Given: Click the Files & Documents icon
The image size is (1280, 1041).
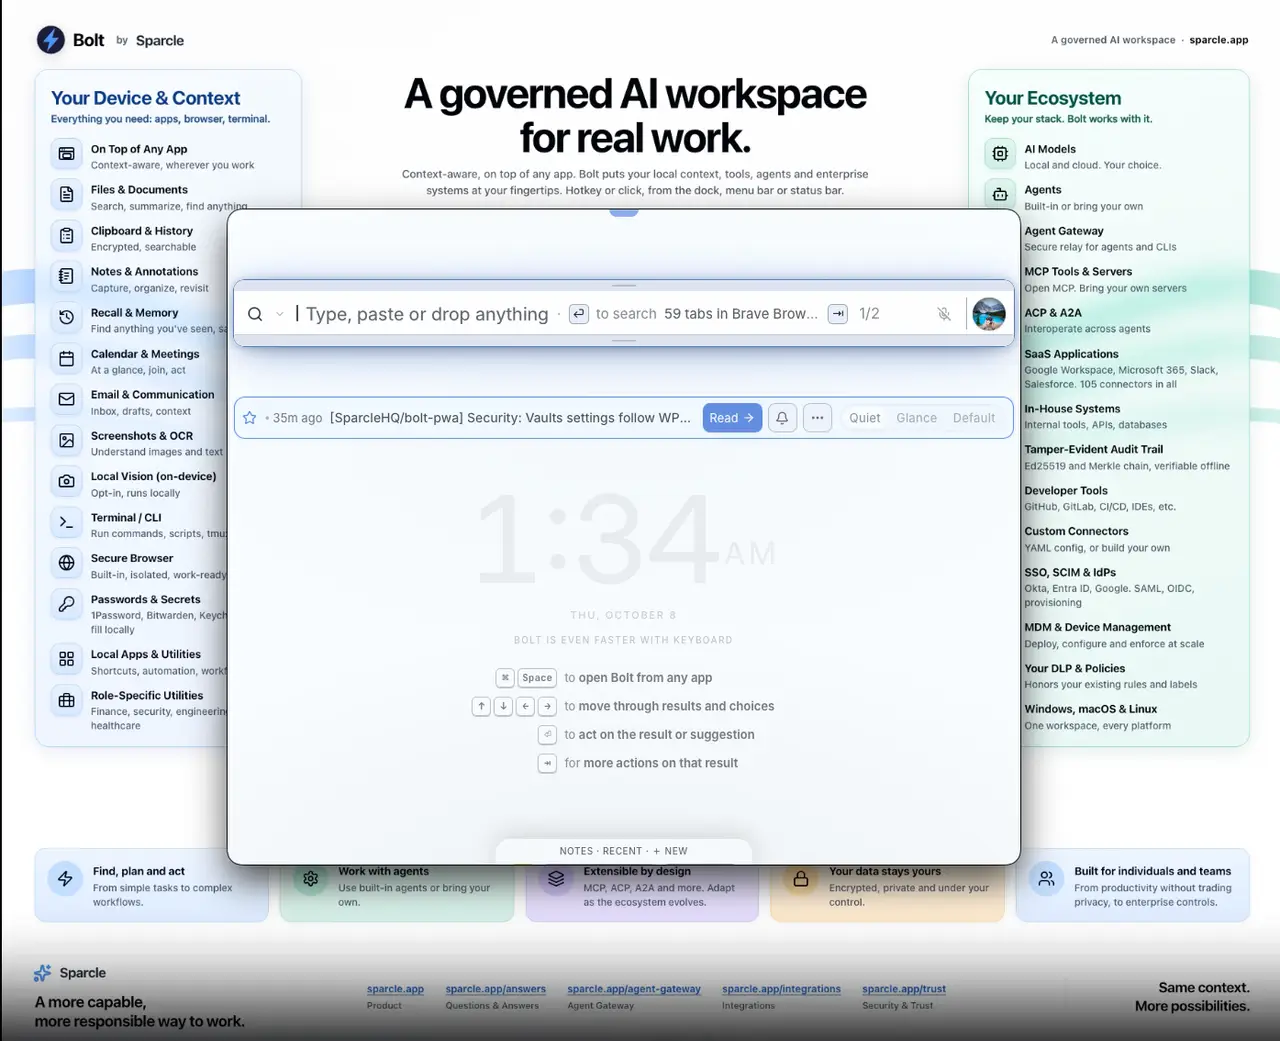Looking at the screenshot, I should click(x=67, y=195).
